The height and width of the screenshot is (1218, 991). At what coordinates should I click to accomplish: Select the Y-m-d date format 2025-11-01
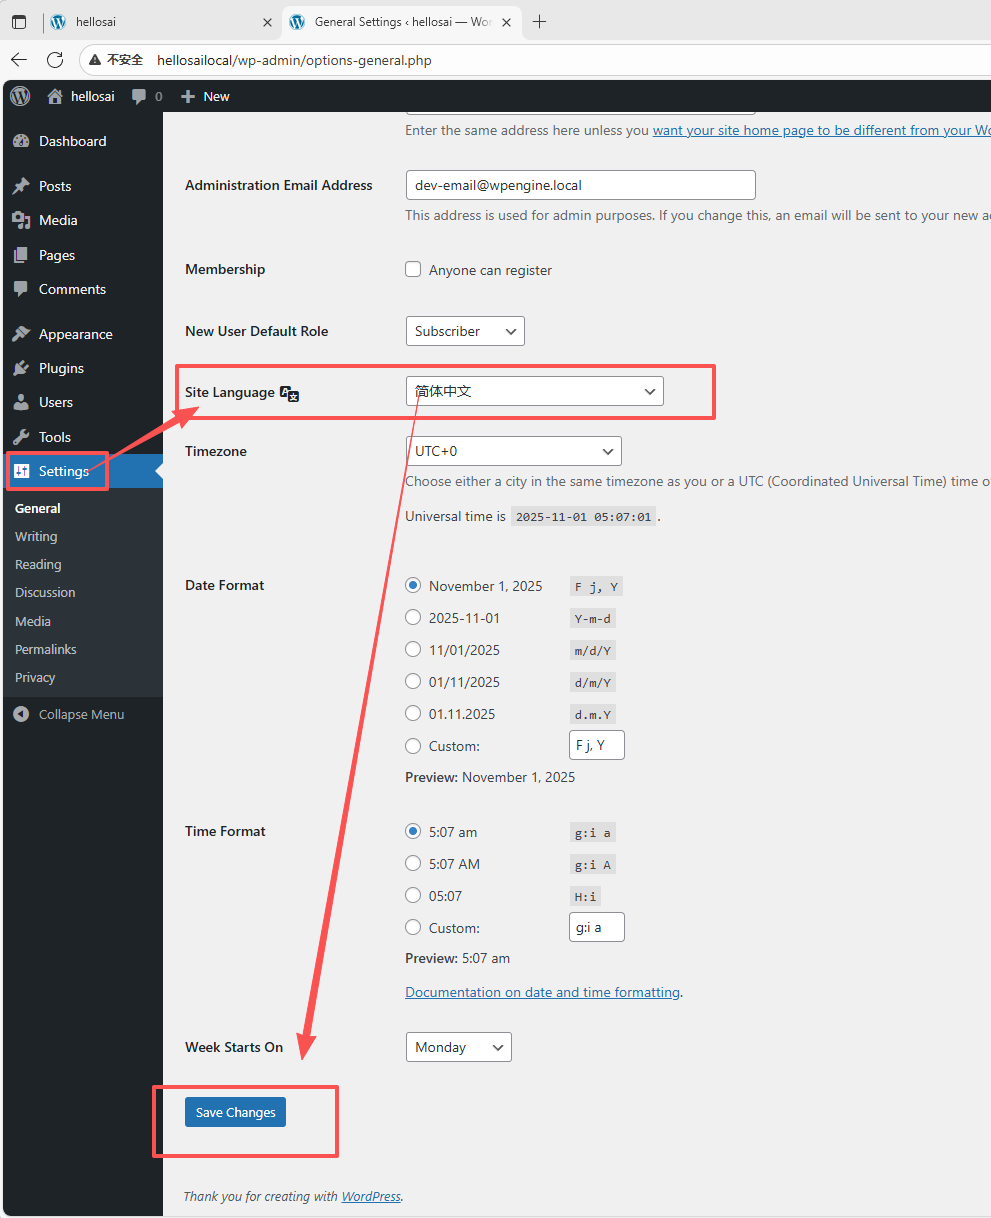(x=413, y=618)
